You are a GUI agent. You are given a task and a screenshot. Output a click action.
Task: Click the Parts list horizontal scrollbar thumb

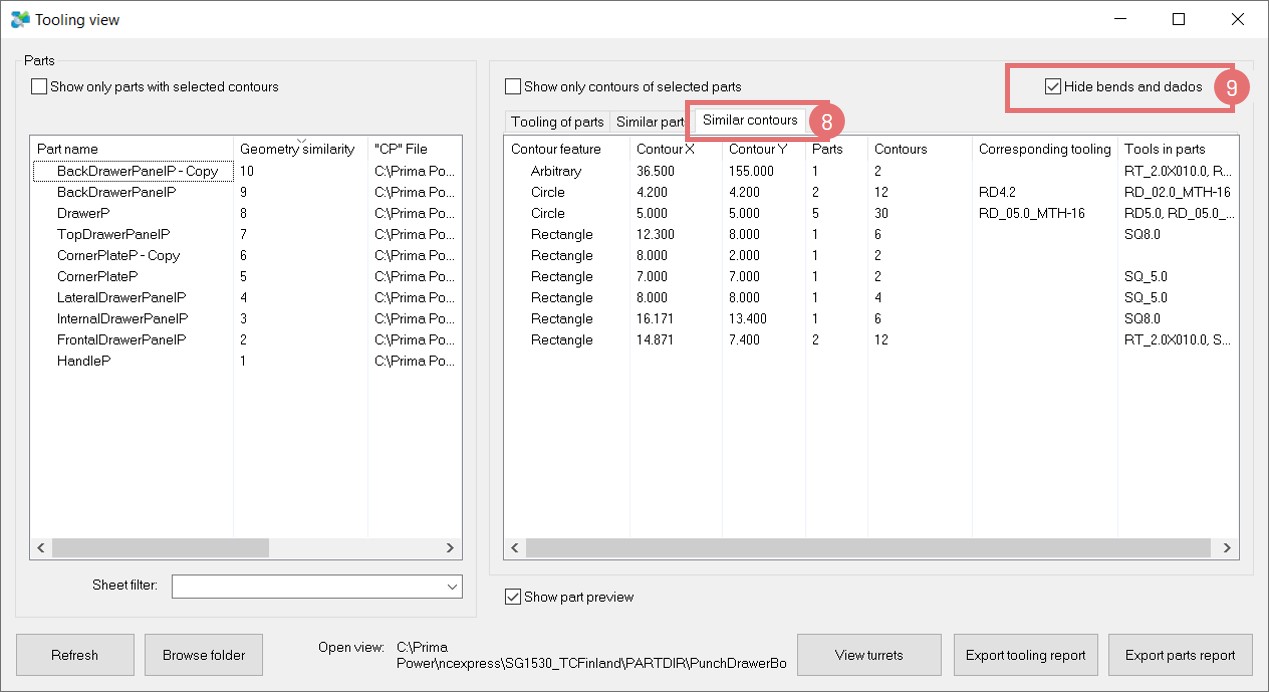click(x=160, y=548)
